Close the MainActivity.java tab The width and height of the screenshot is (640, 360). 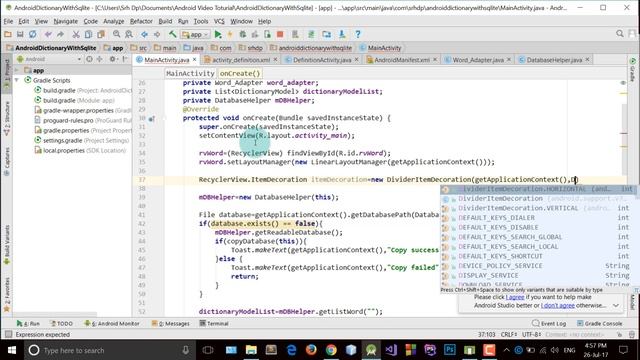click(195, 60)
